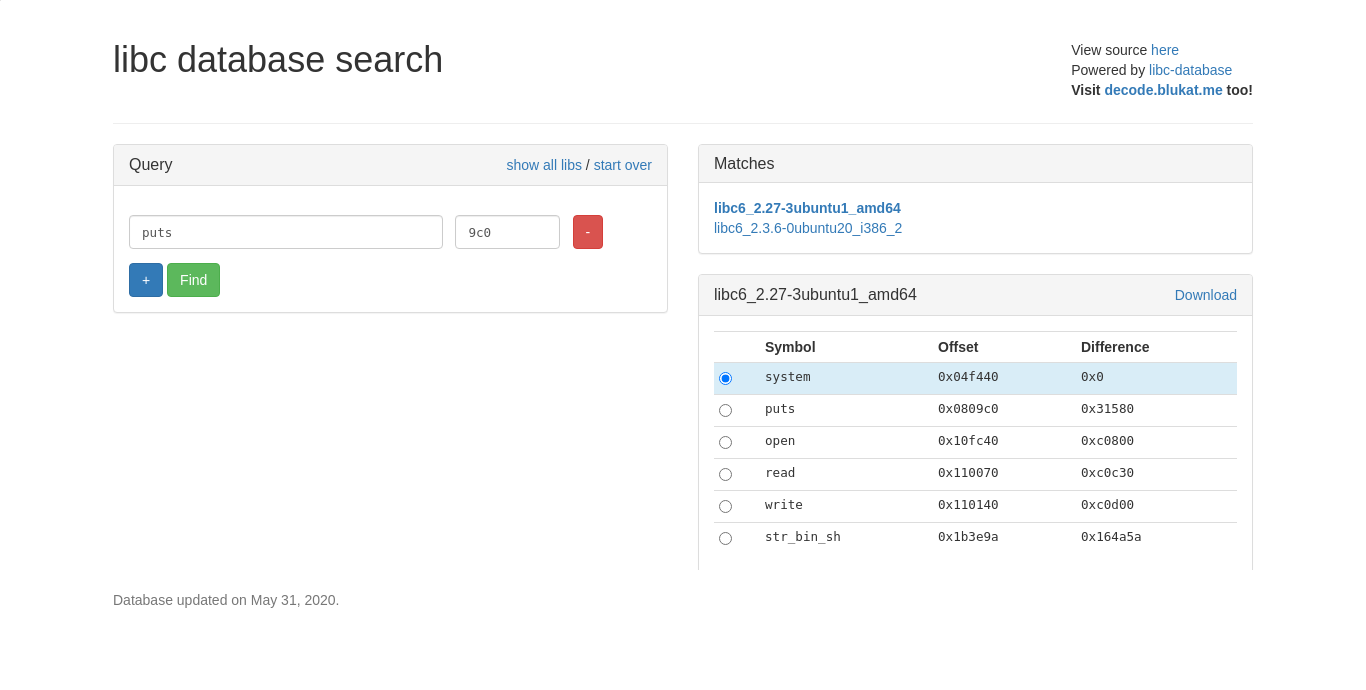Image resolution: width=1366 pixels, height=690 pixels.
Task: Open the show all libs link
Action: click(543, 165)
